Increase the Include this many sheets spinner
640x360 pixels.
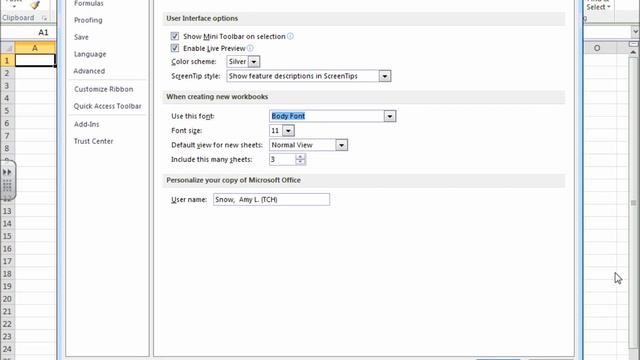[300, 156]
